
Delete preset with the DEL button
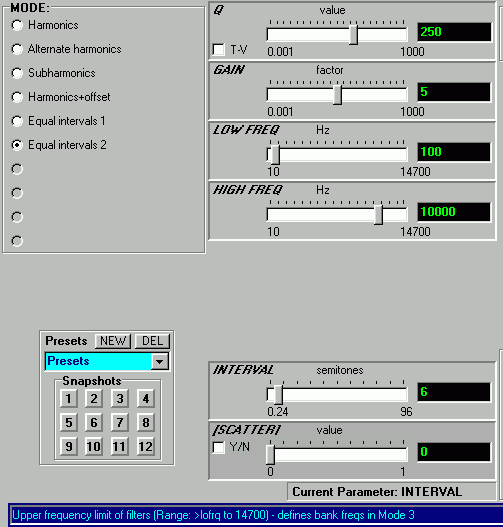pos(152,341)
